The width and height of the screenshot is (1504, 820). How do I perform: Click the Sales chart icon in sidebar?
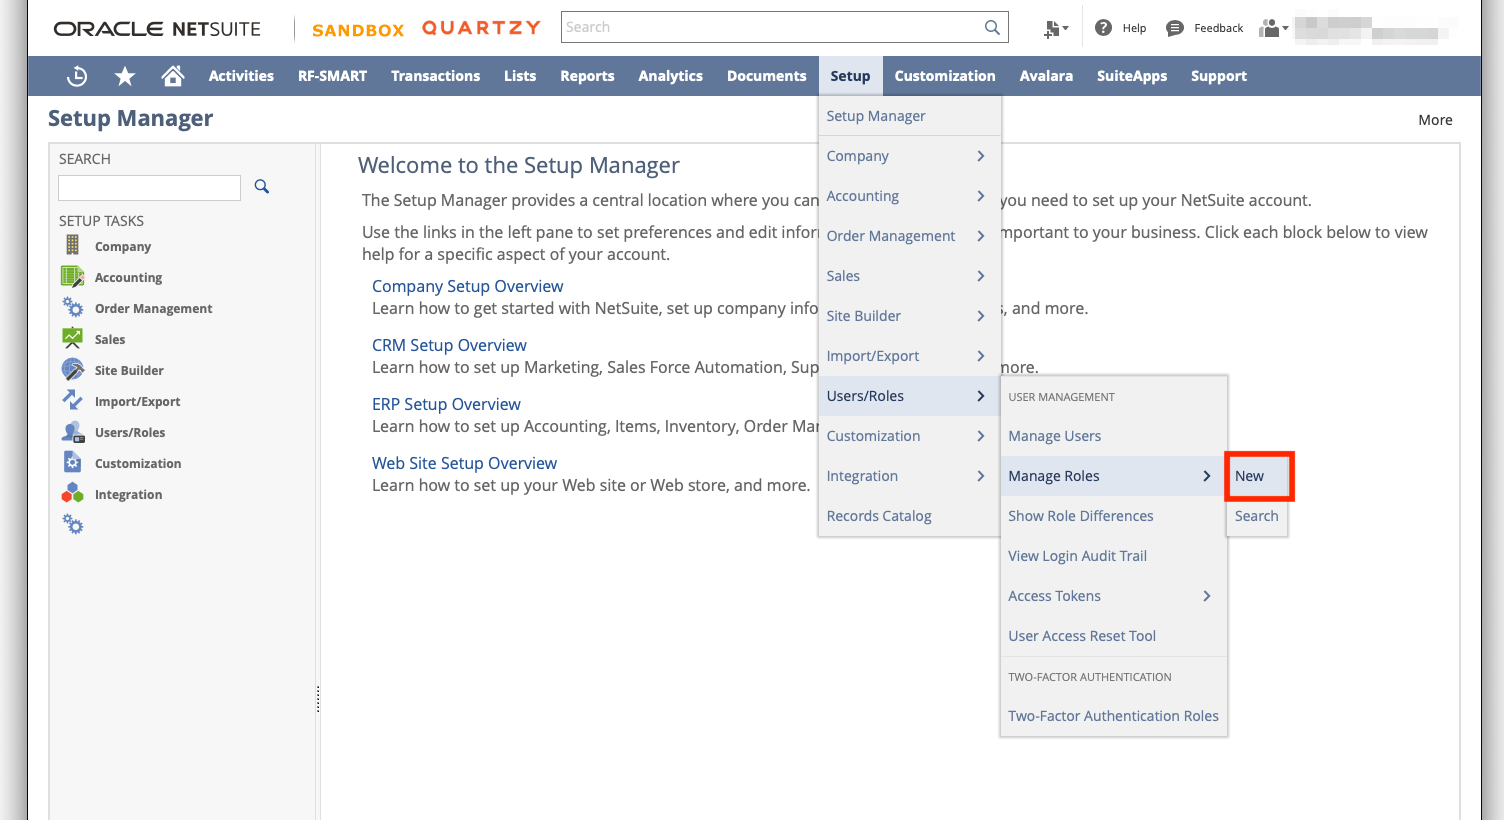coord(72,338)
